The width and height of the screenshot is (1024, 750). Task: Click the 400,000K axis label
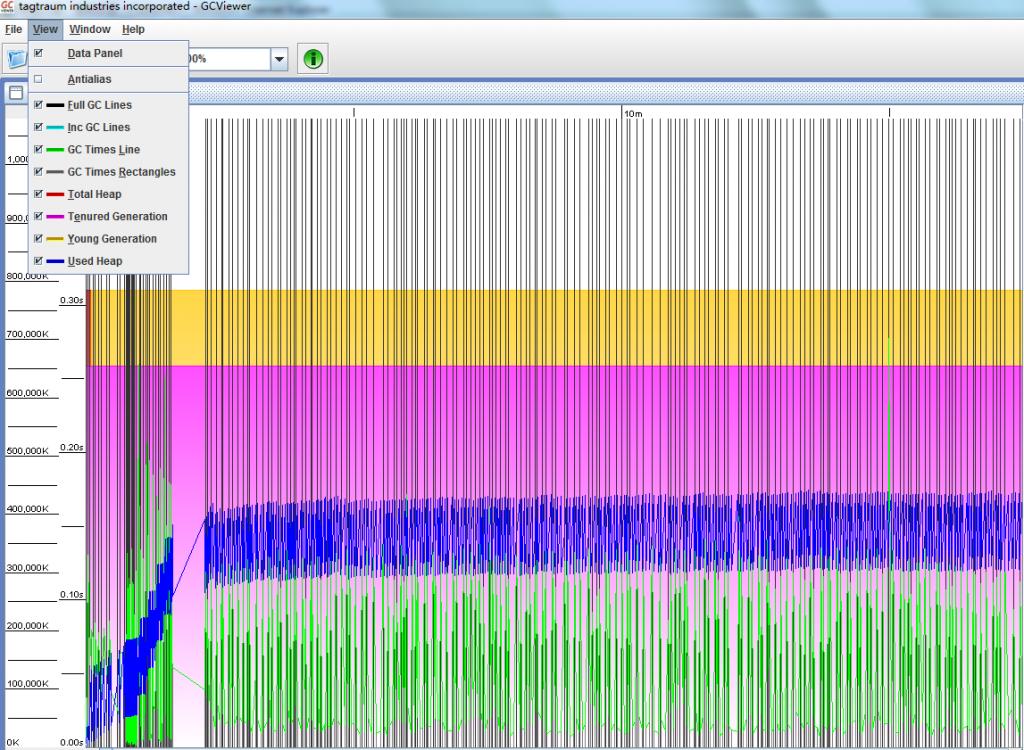tap(27, 509)
